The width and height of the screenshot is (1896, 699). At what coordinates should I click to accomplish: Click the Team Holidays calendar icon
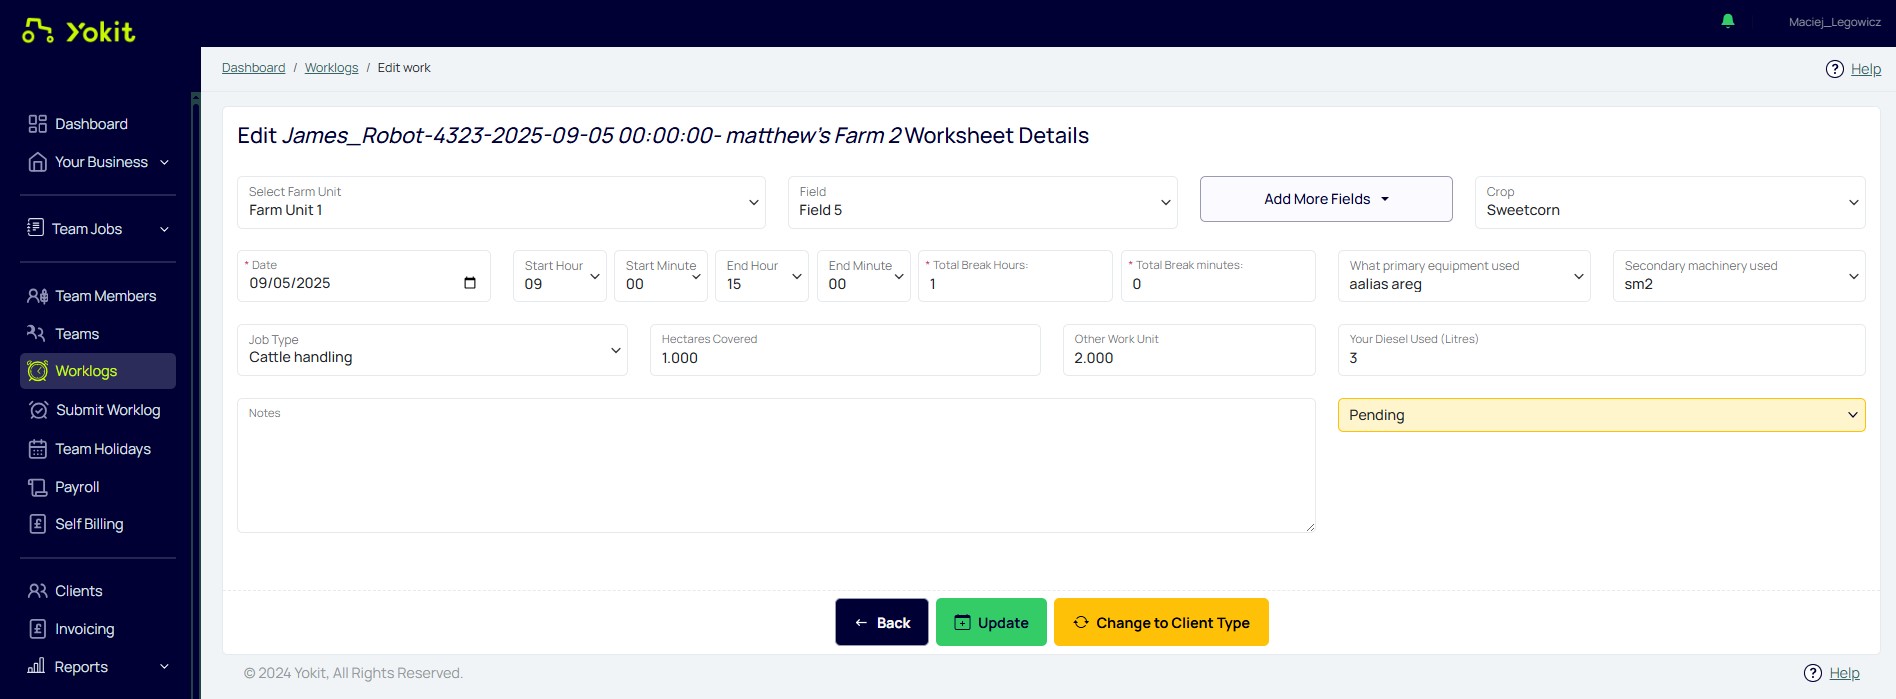pyautogui.click(x=38, y=449)
